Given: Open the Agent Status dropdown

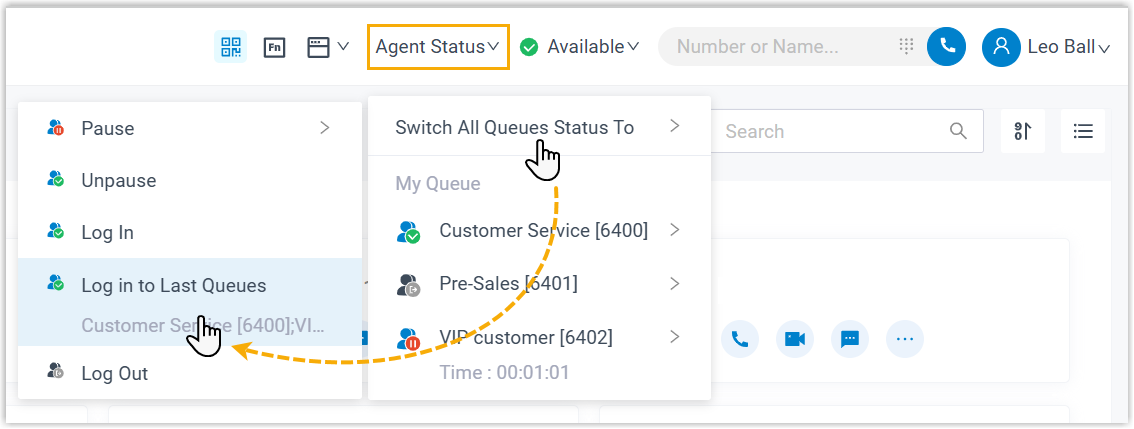Looking at the screenshot, I should point(438,46).
